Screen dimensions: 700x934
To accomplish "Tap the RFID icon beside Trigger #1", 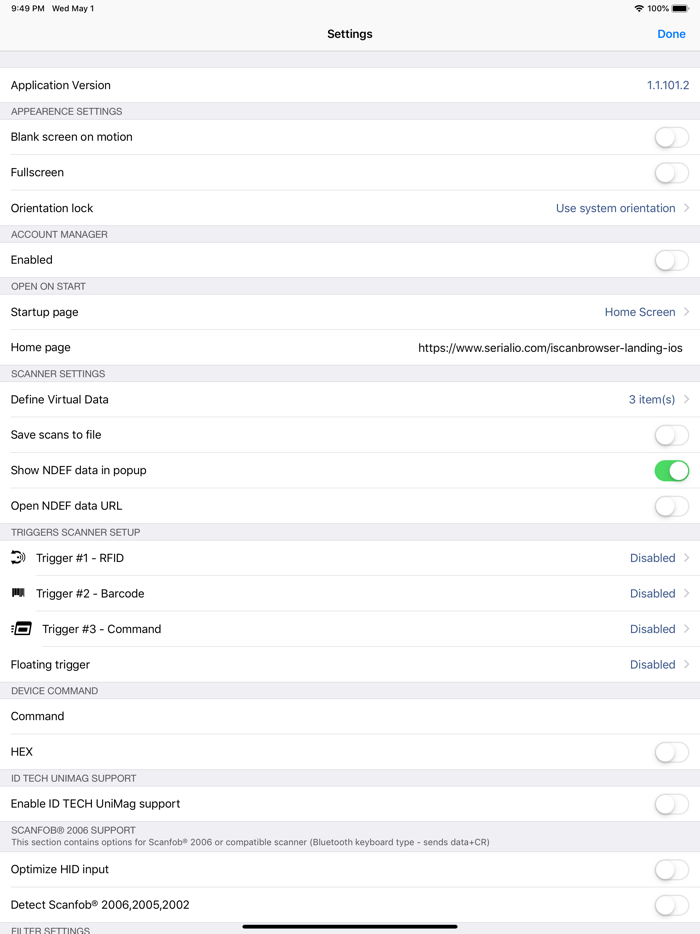I will [x=20, y=557].
